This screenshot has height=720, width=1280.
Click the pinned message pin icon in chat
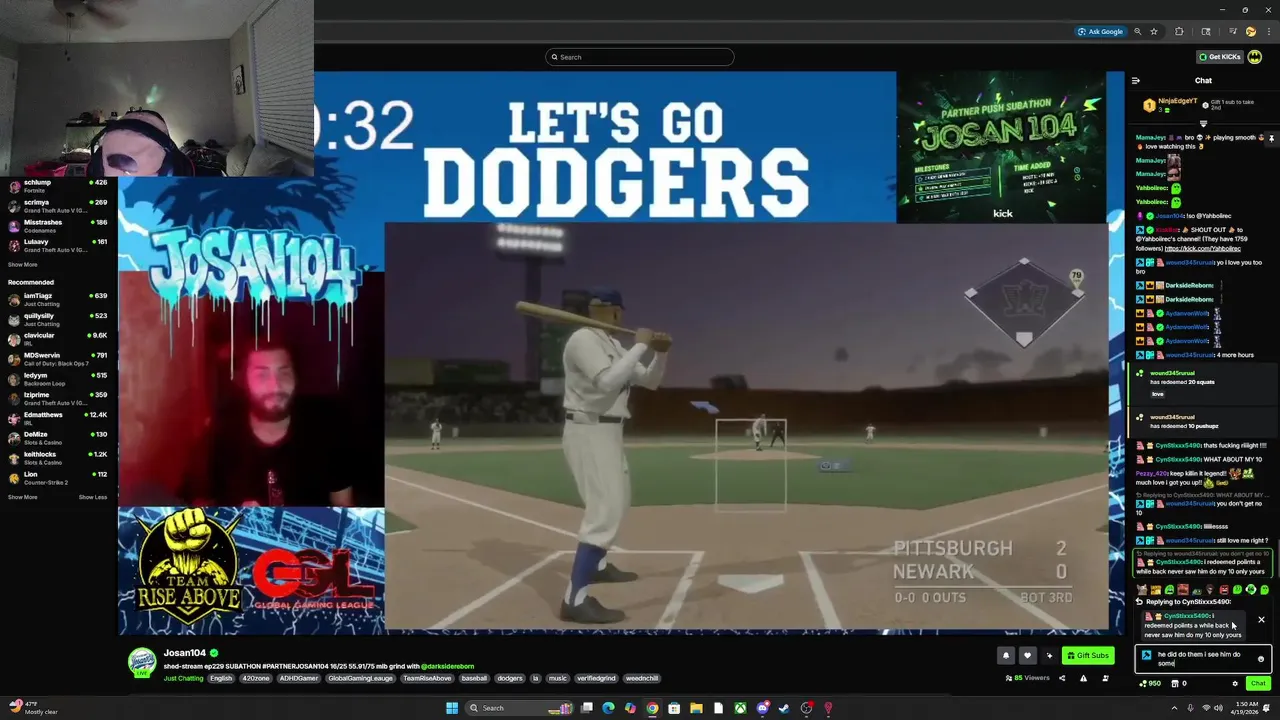(x=1271, y=139)
